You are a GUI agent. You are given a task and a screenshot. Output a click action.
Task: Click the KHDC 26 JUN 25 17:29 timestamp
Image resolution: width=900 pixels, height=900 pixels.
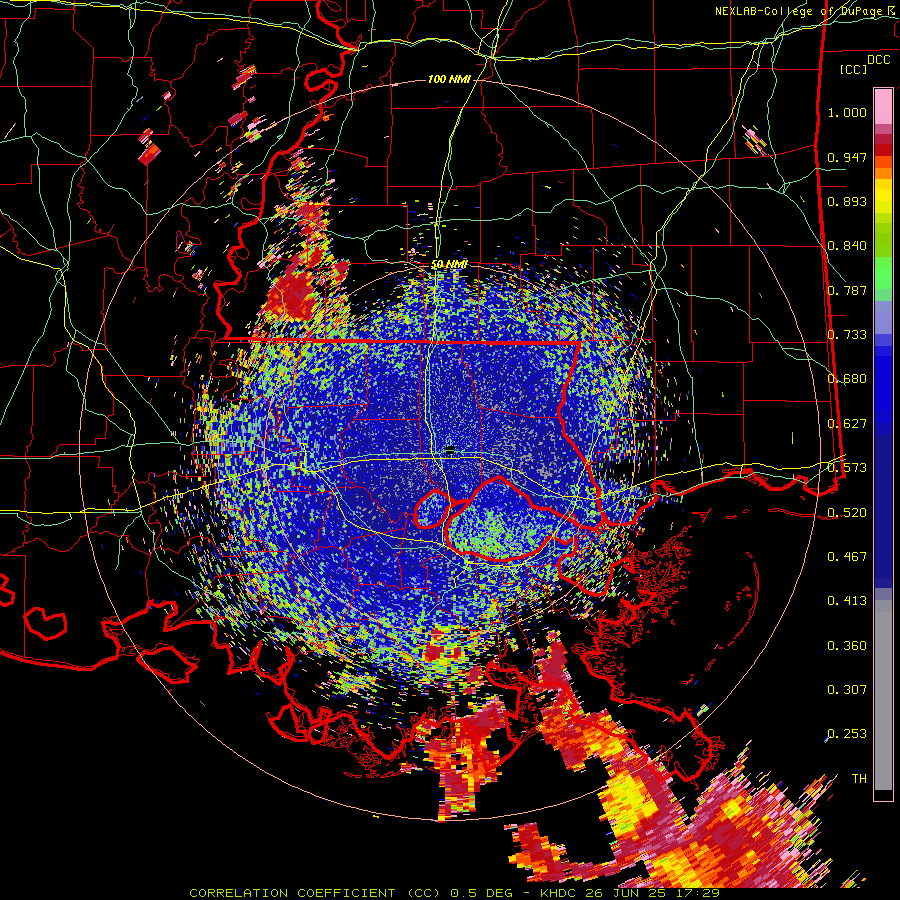click(630, 893)
